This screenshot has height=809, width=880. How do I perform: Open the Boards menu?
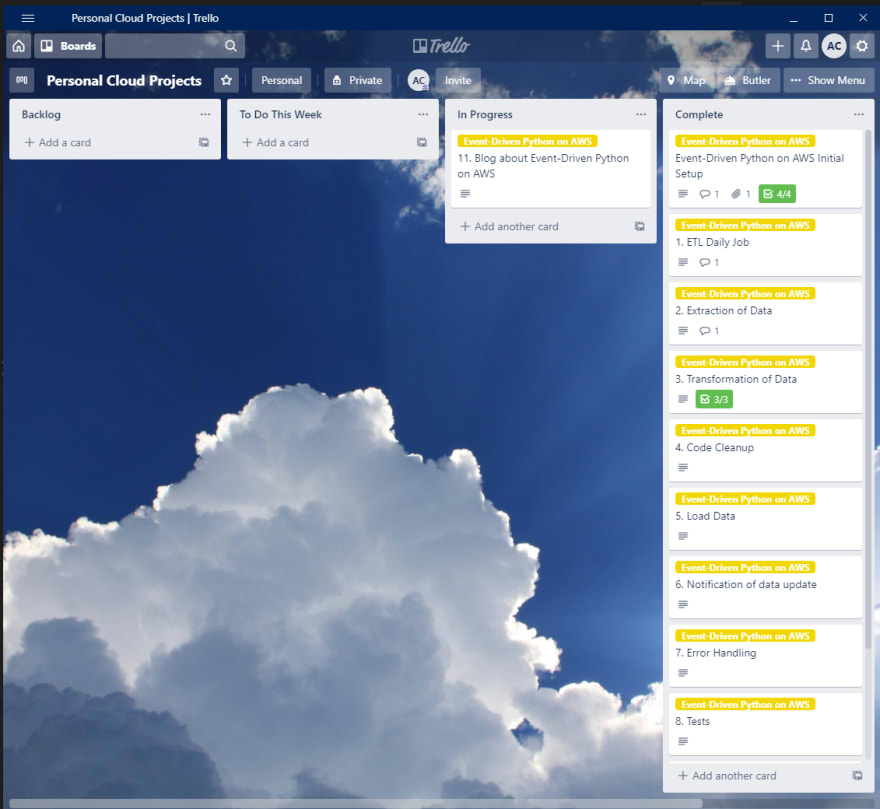coord(68,46)
